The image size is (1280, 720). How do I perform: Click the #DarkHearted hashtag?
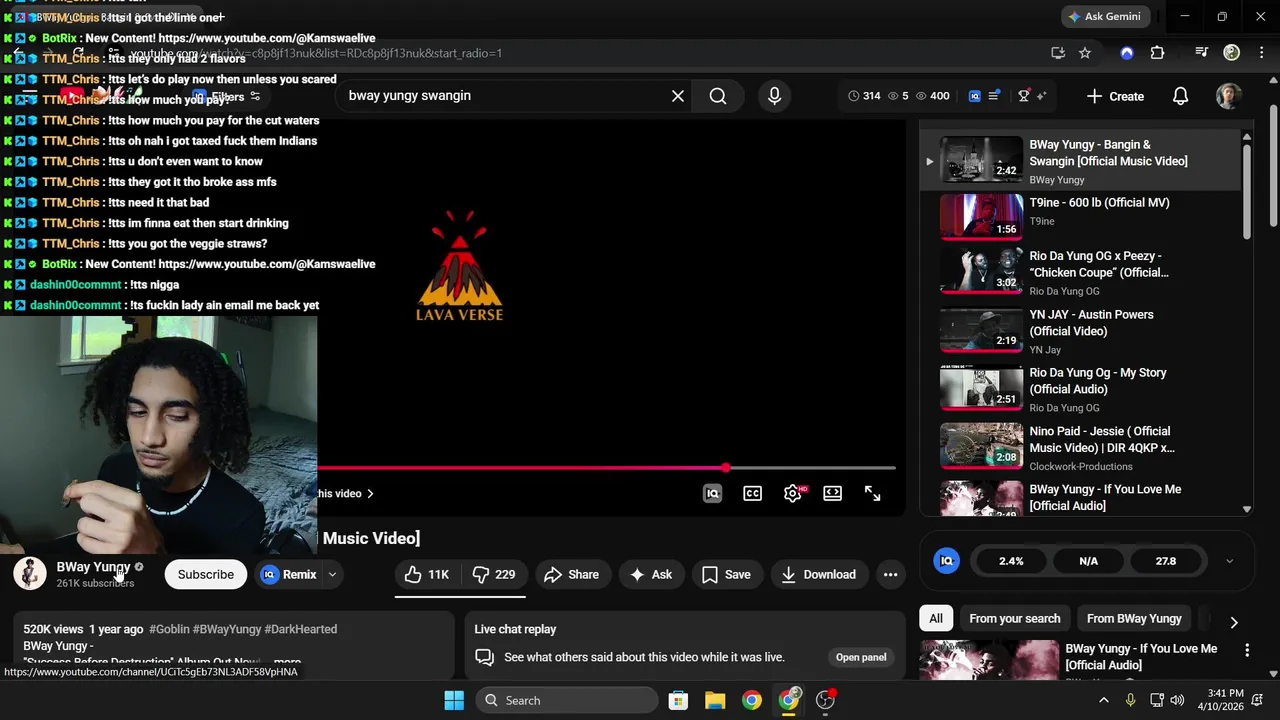pos(301,629)
